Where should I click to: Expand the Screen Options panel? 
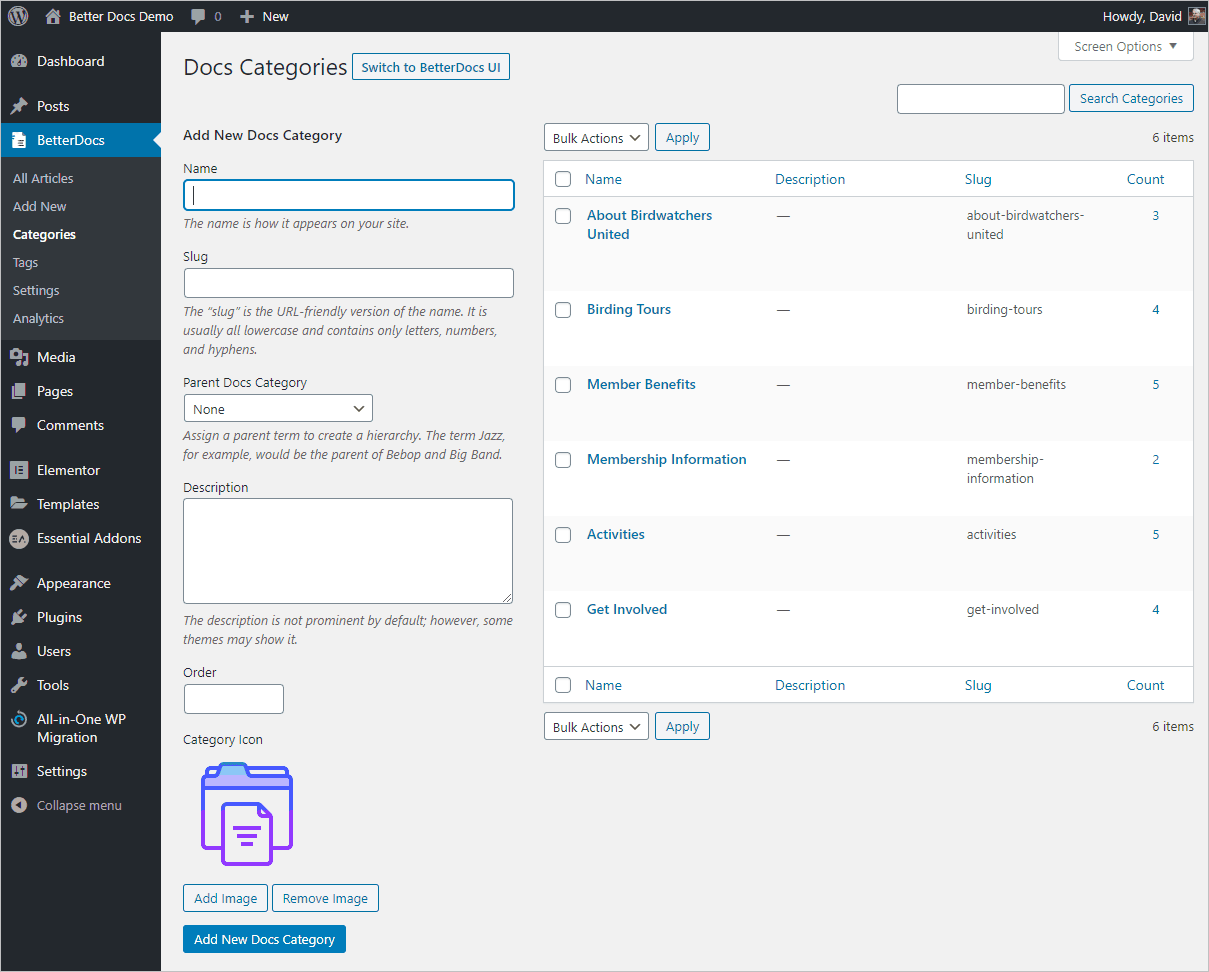pos(1126,46)
